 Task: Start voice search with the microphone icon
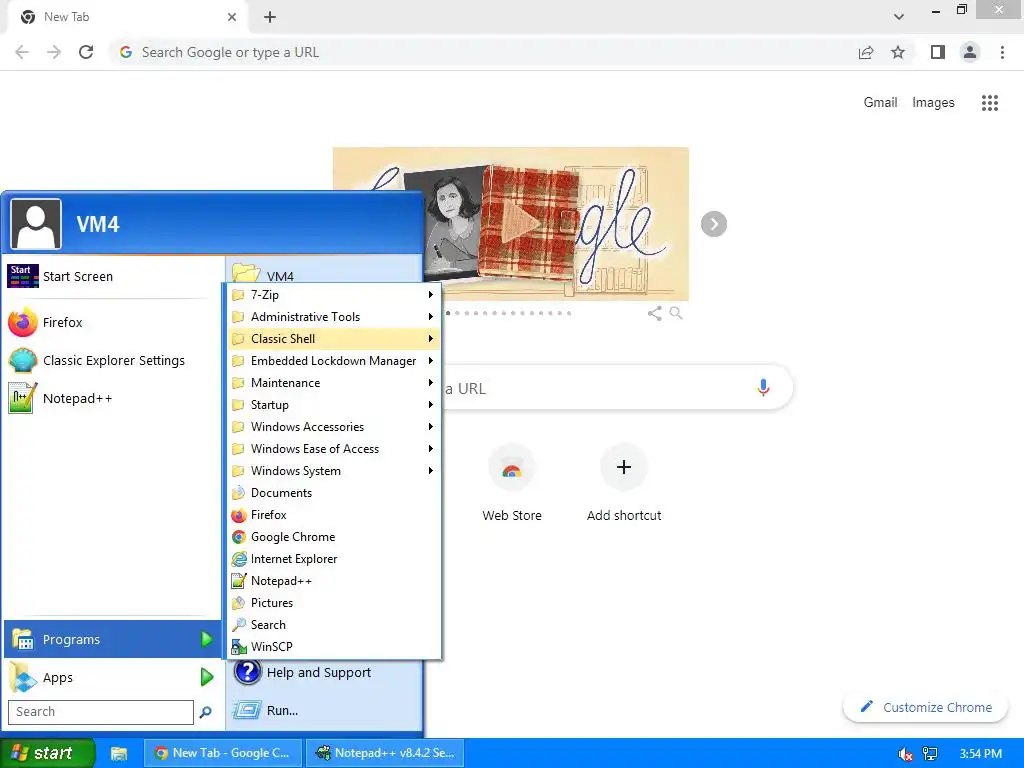763,388
